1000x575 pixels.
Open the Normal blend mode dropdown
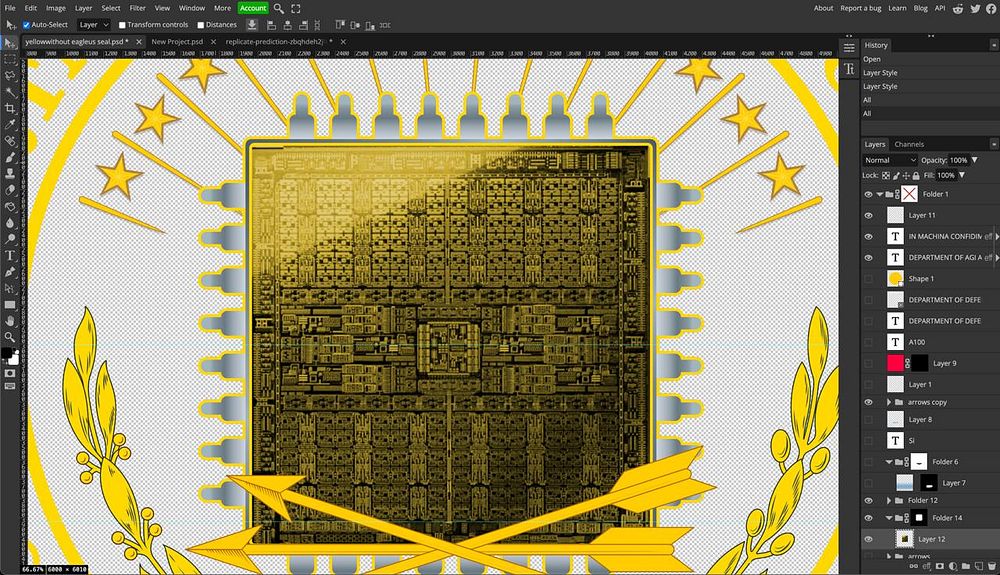coord(890,160)
